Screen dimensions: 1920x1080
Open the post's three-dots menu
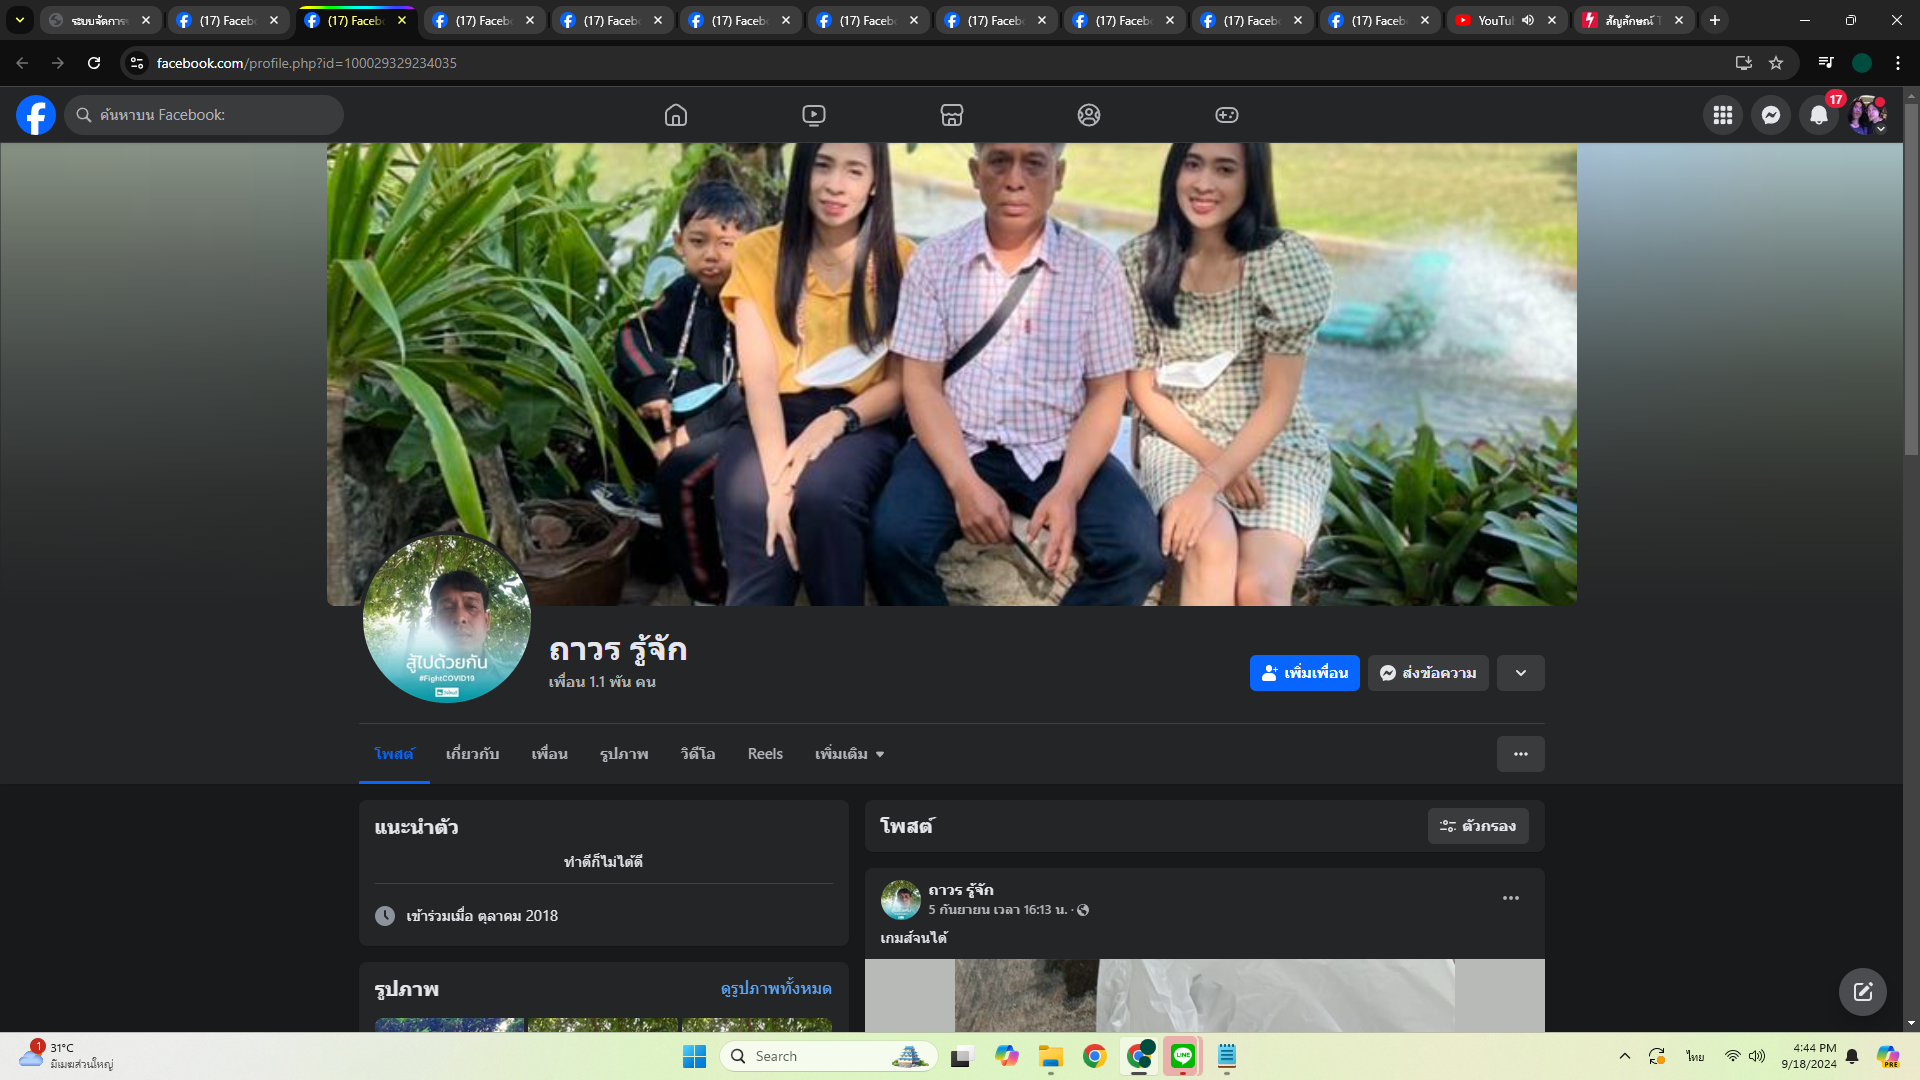pos(1511,898)
